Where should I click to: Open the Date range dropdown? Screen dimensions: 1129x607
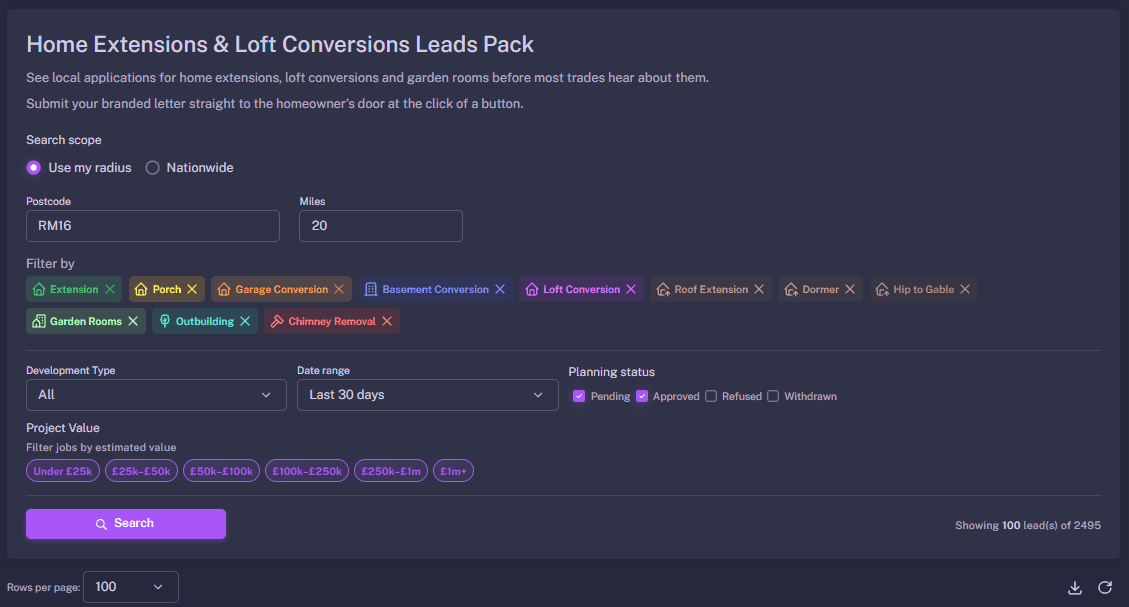(428, 395)
